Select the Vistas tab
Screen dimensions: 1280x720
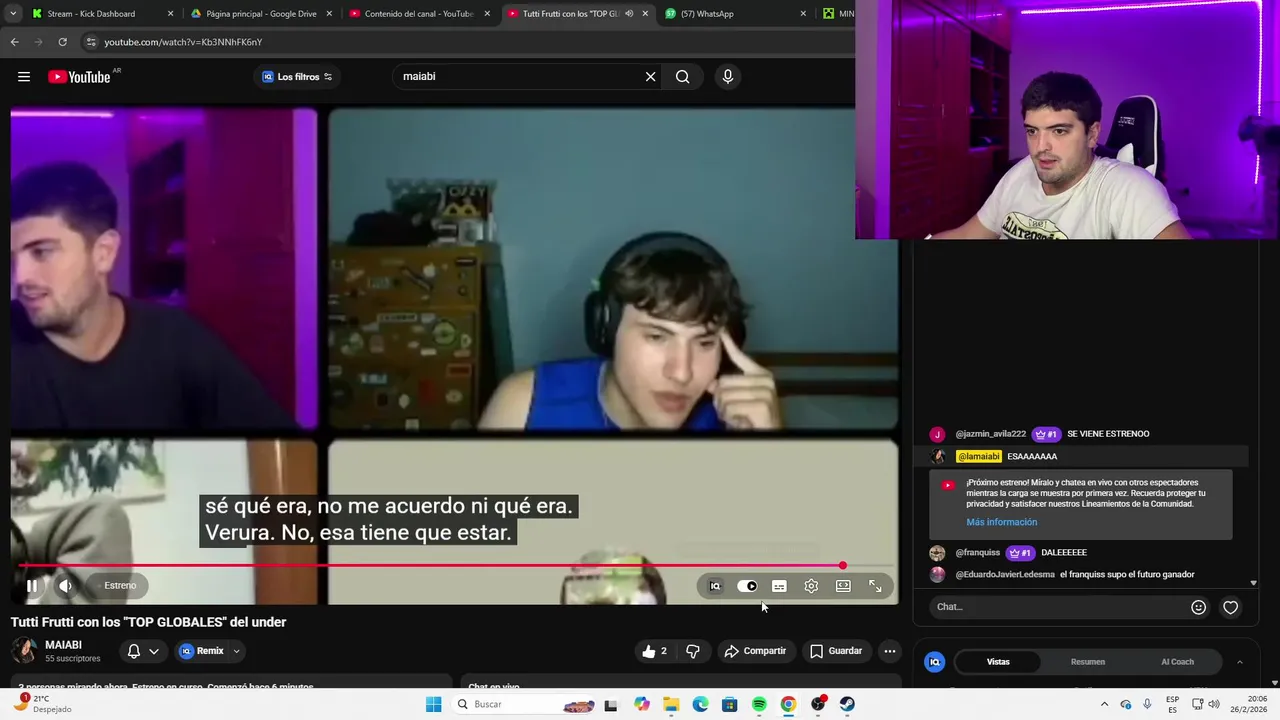coord(998,662)
